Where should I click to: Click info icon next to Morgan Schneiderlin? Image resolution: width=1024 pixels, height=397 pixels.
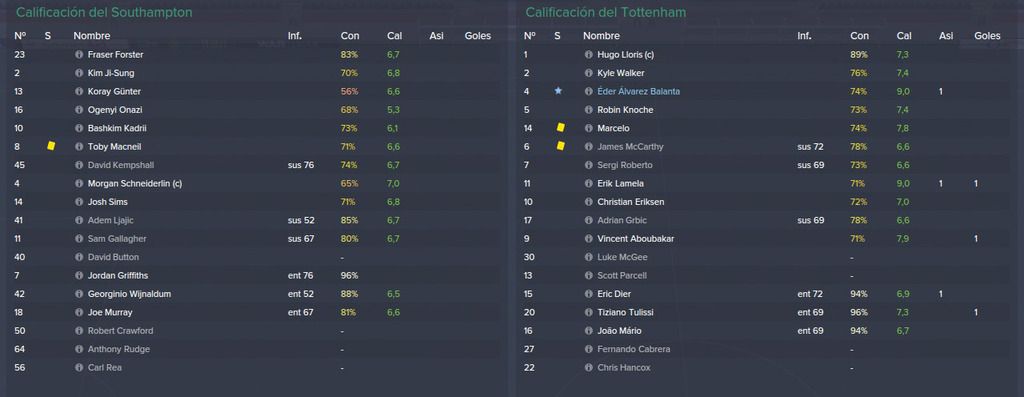[79, 183]
